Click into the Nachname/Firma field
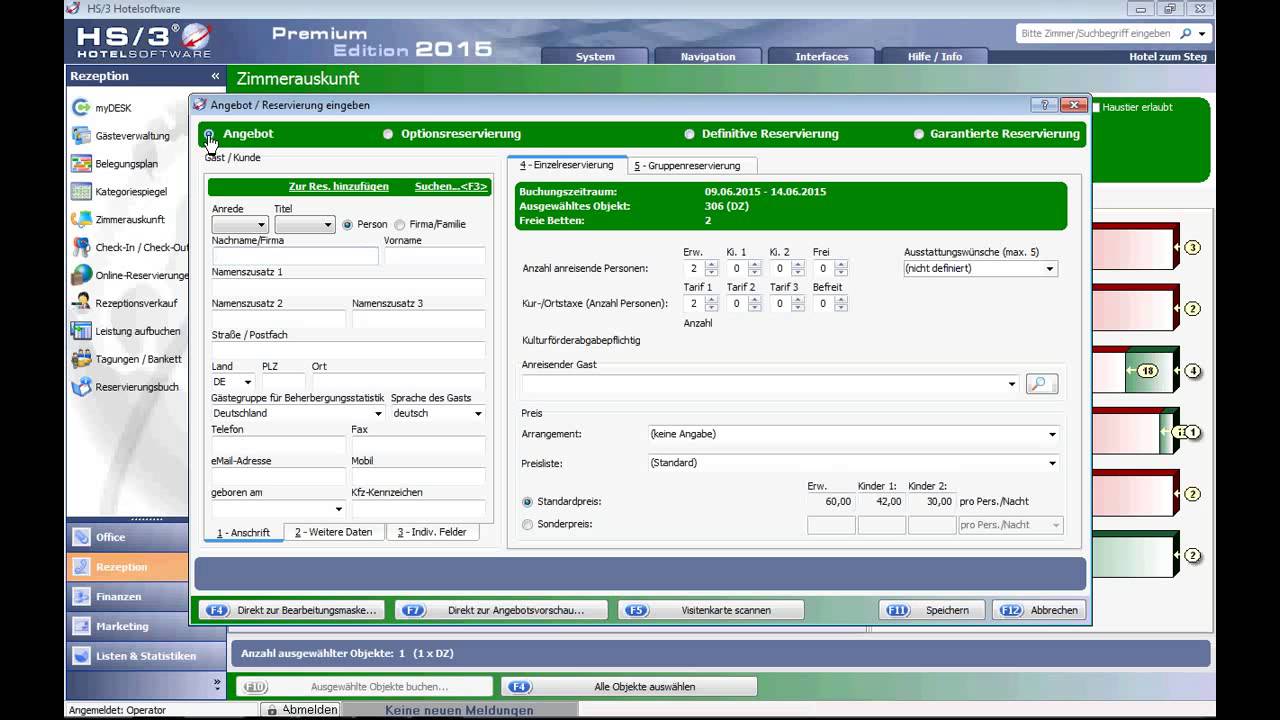The image size is (1280, 720). pos(295,256)
